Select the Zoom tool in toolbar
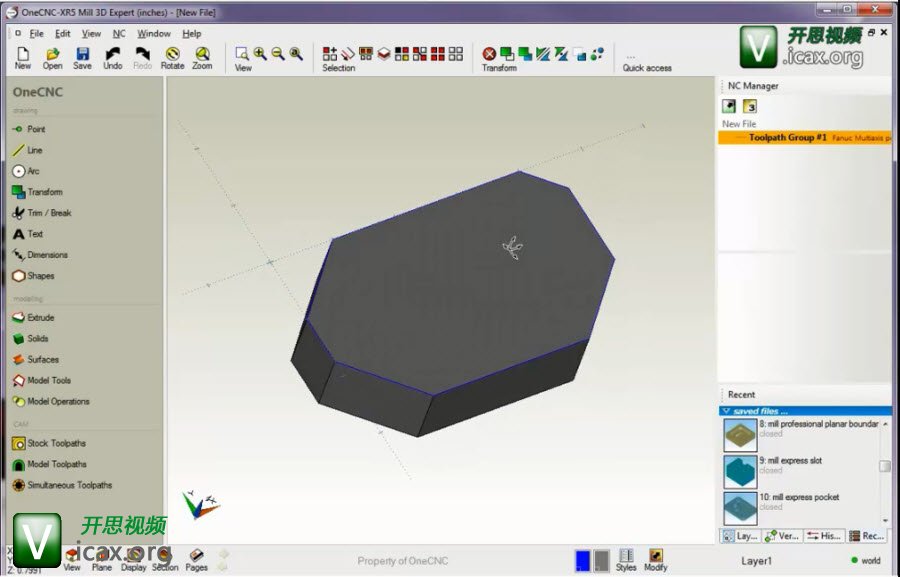The width and height of the screenshot is (900, 577). coord(202,58)
